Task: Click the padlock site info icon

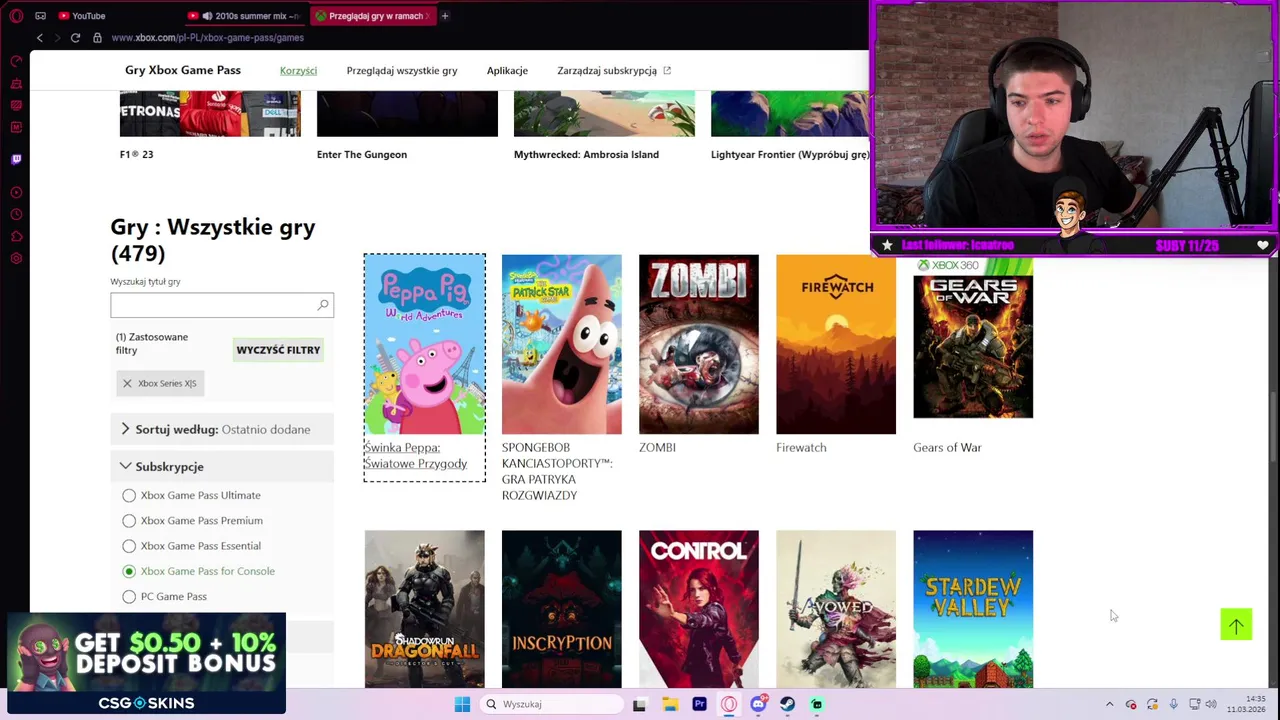Action: point(97,38)
